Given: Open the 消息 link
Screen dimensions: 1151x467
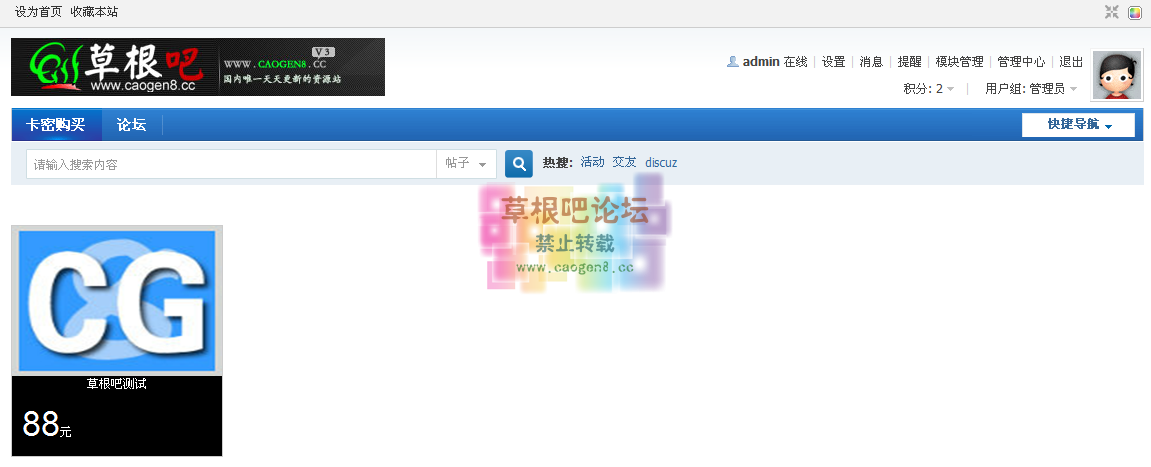Looking at the screenshot, I should tap(871, 62).
